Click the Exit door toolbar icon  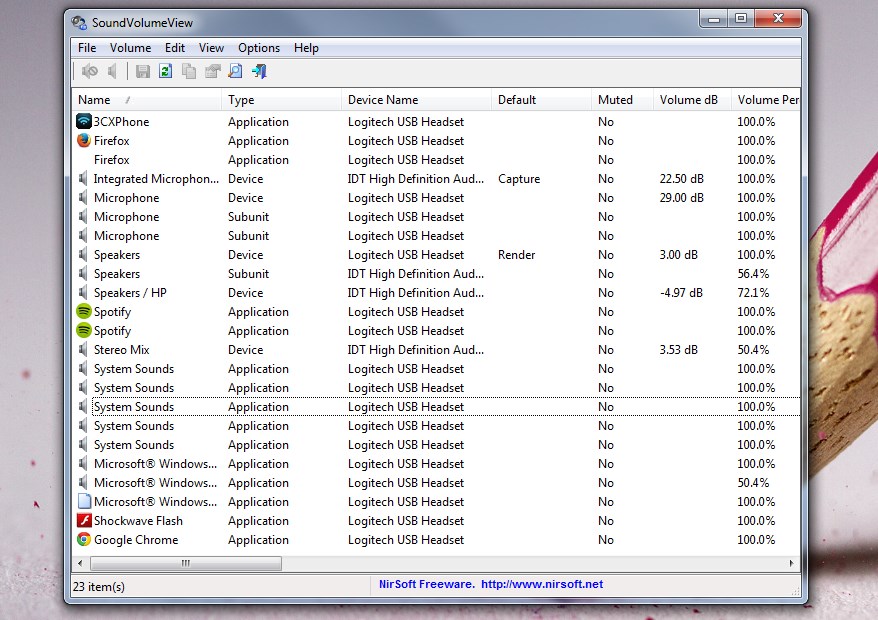pyautogui.click(x=259, y=71)
